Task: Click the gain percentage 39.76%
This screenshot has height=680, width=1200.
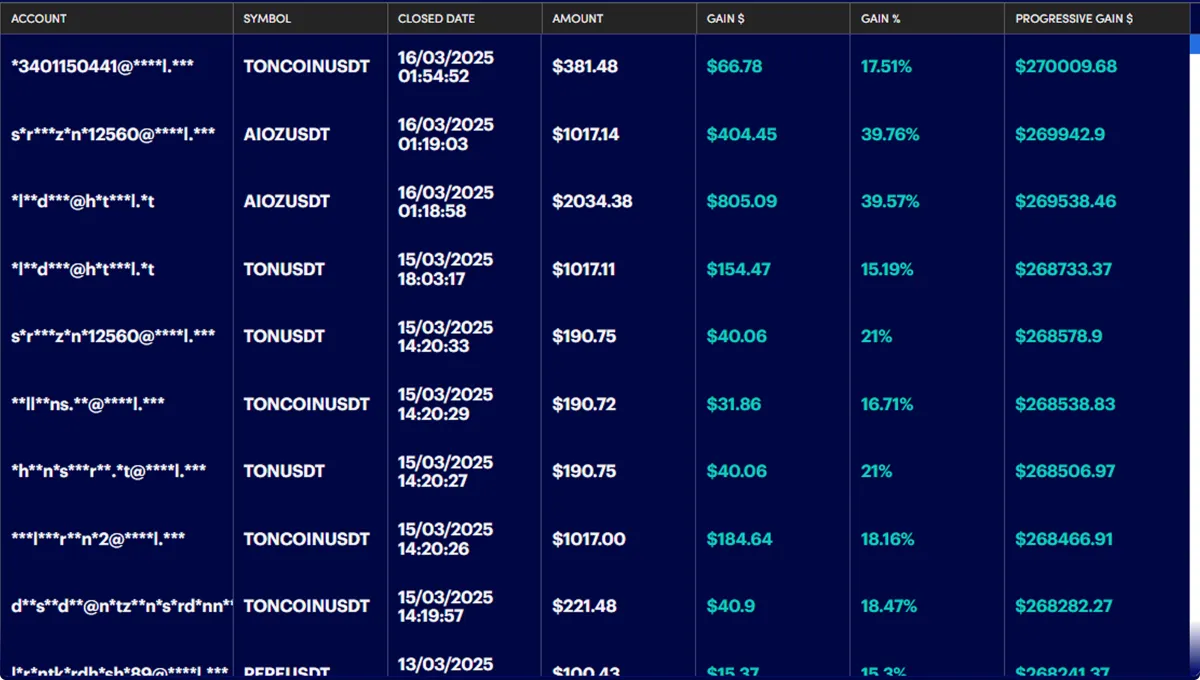Action: [890, 134]
